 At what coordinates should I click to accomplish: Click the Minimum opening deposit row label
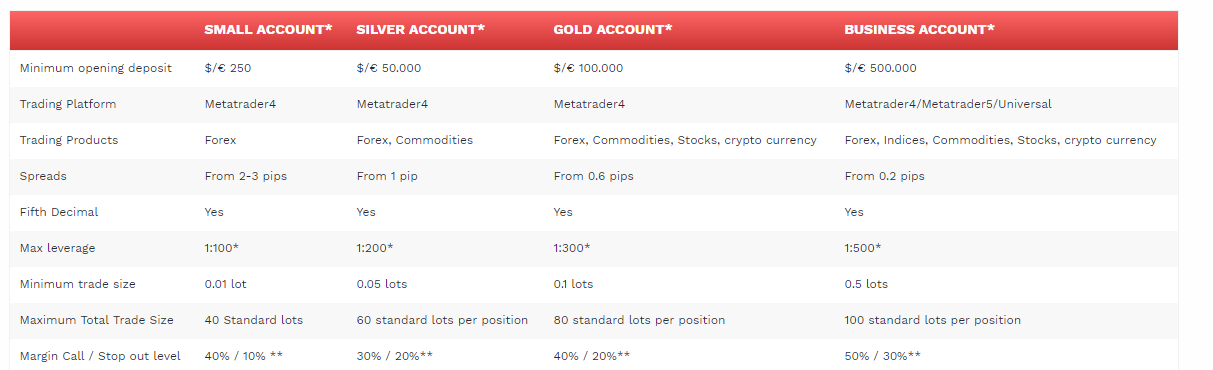(96, 68)
